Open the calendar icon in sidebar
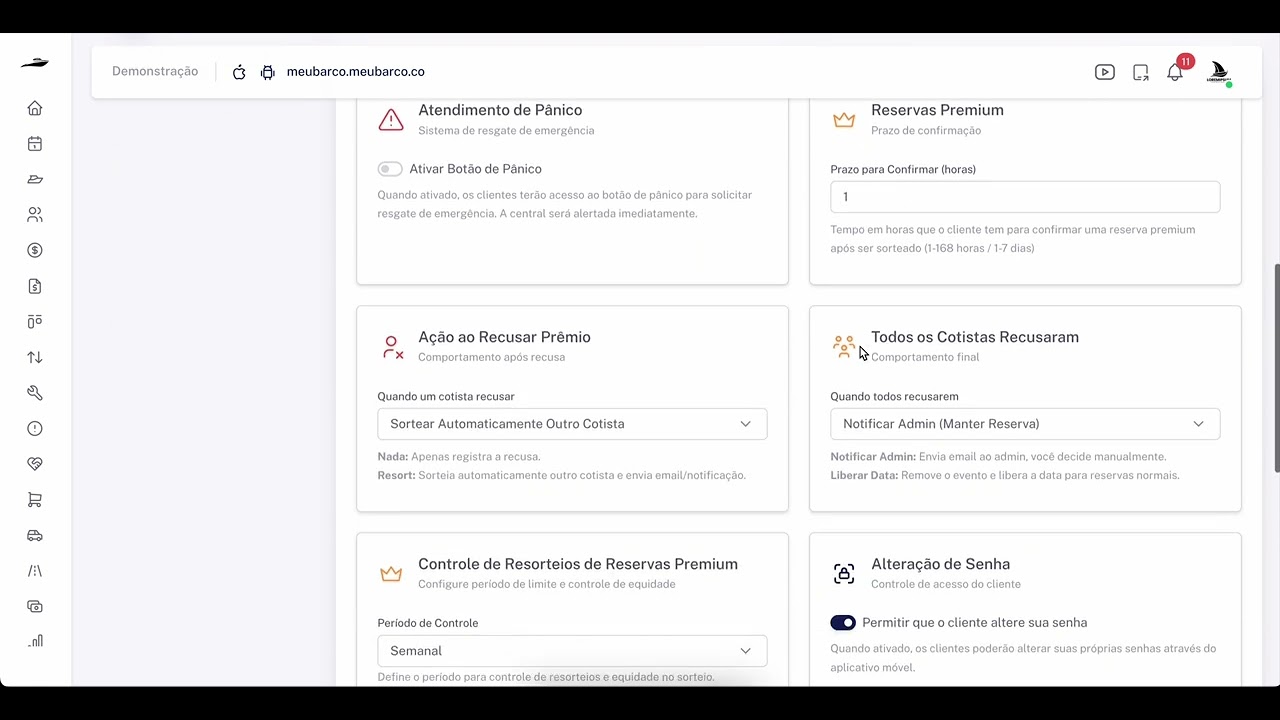The width and height of the screenshot is (1280, 720). tap(35, 144)
